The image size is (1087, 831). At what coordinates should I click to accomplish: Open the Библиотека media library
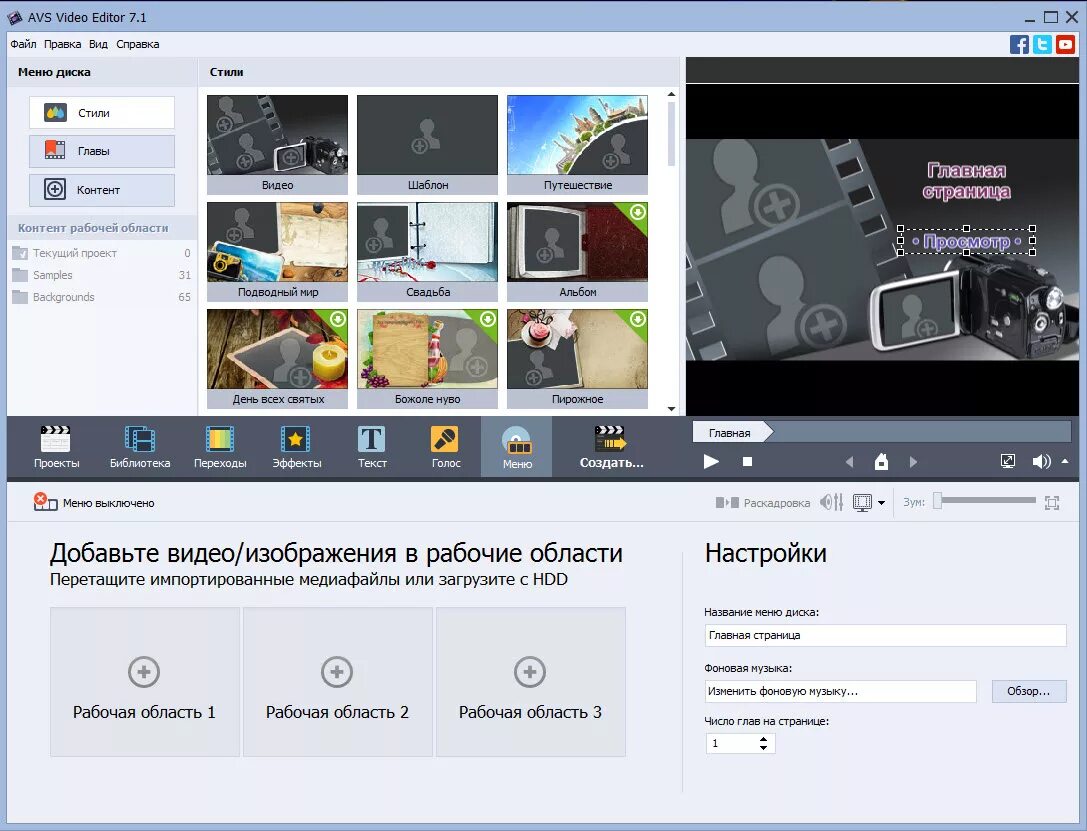click(139, 447)
